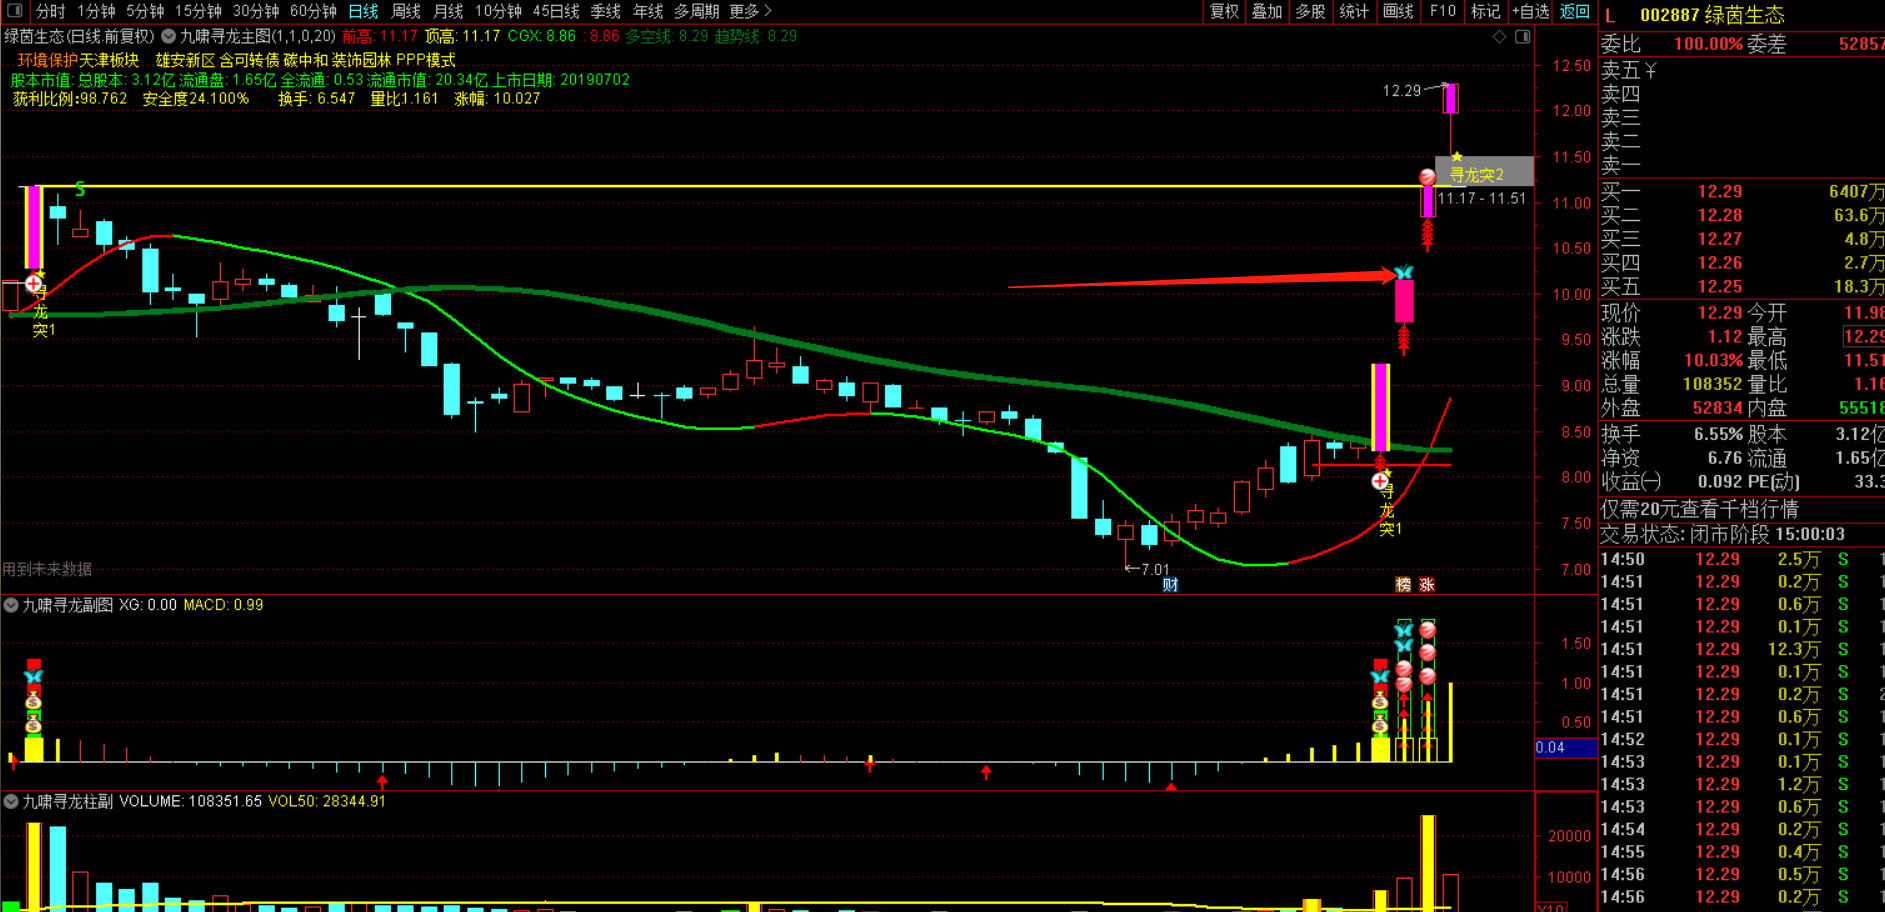Screen dimensions: 1885x912
Task: Select the 60分钟 period tab
Action: (313, 11)
